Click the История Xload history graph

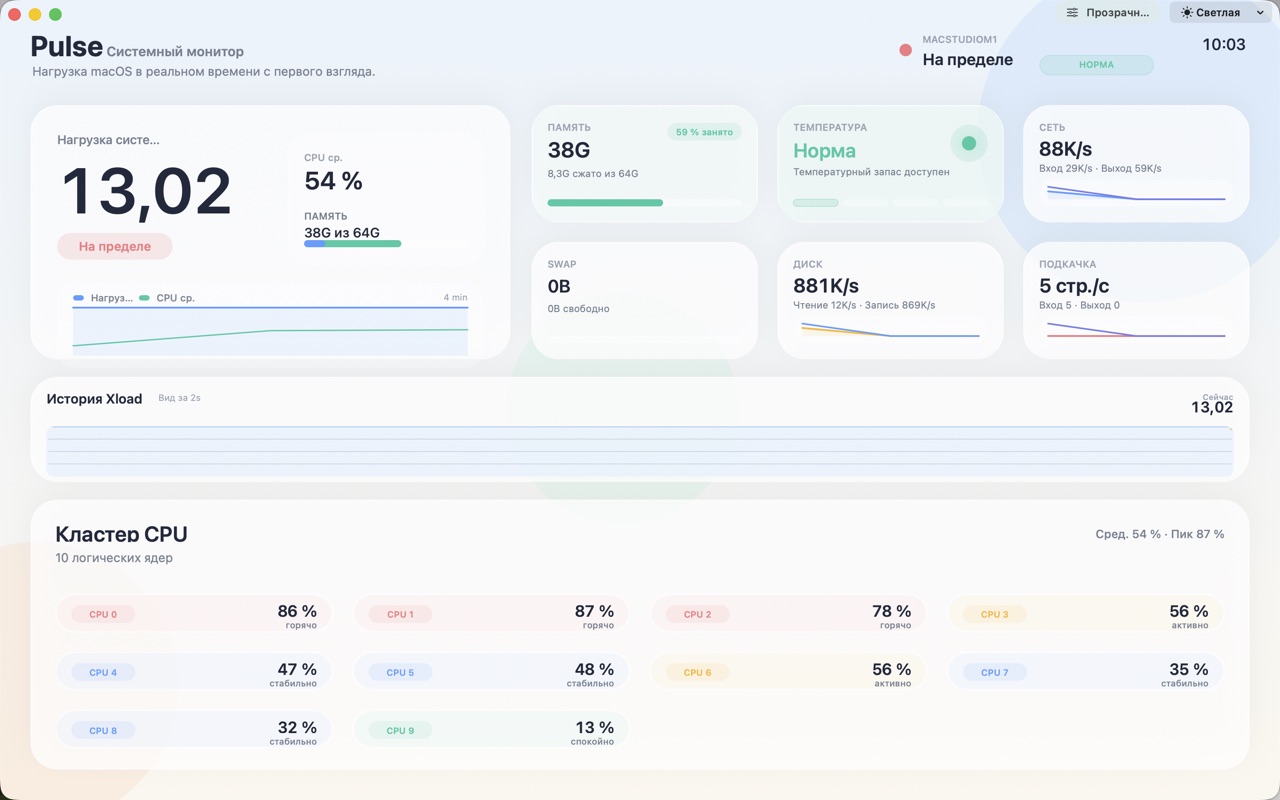[640, 450]
